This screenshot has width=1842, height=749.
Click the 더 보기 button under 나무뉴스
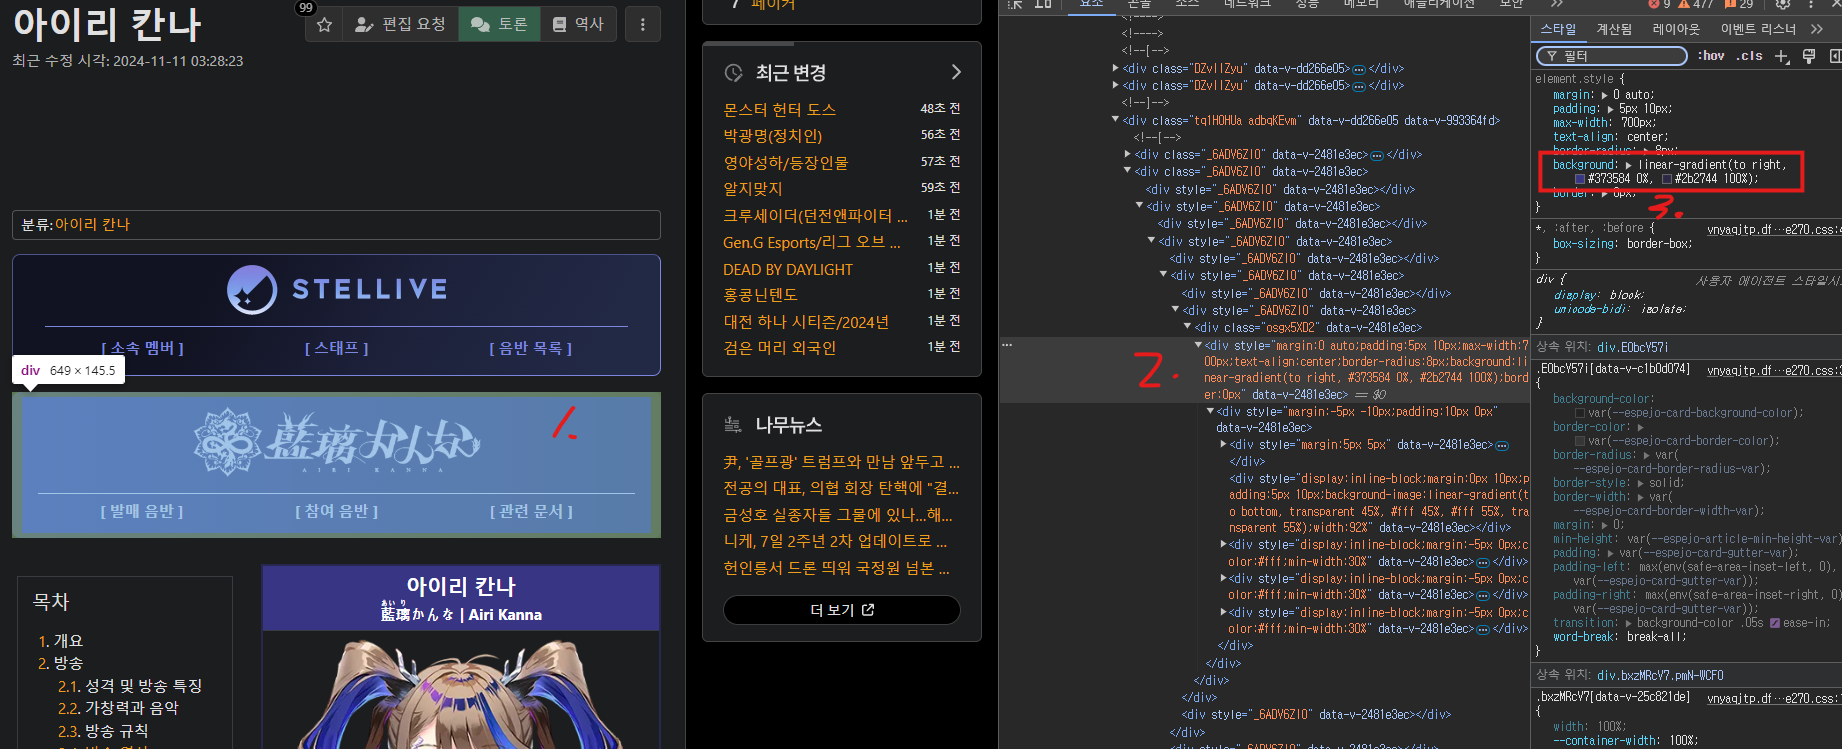(842, 609)
